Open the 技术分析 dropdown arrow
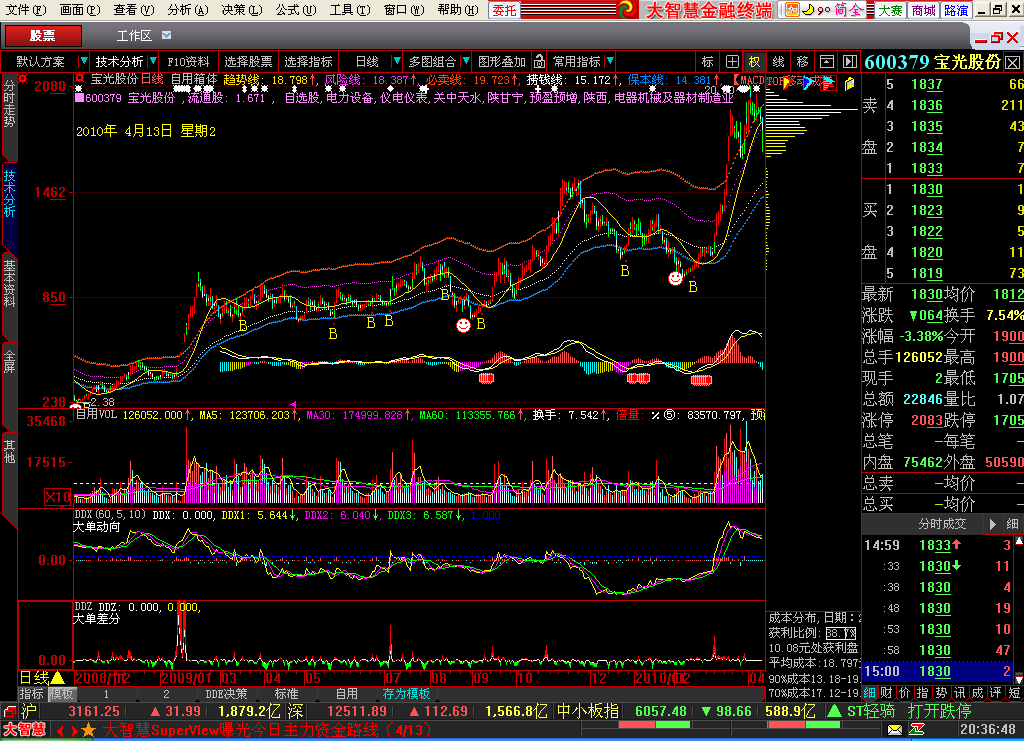Screen dimensions: 1024x741 tap(153, 61)
